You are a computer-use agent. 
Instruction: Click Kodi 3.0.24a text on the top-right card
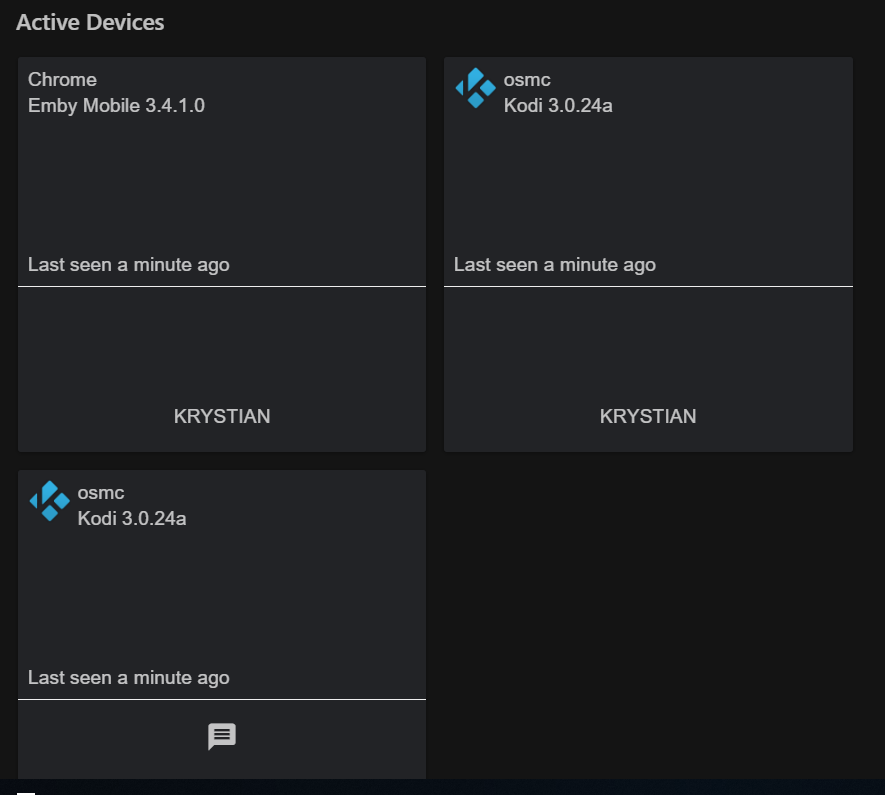(558, 105)
